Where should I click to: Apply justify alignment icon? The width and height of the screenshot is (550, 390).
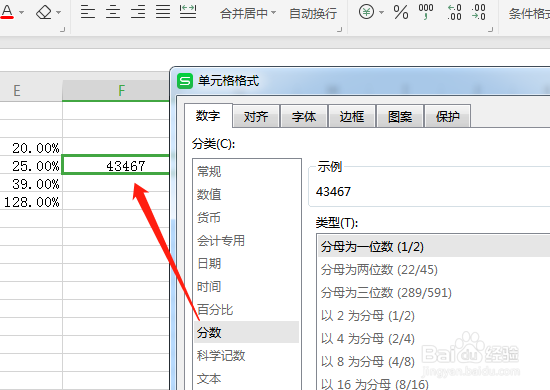point(163,12)
